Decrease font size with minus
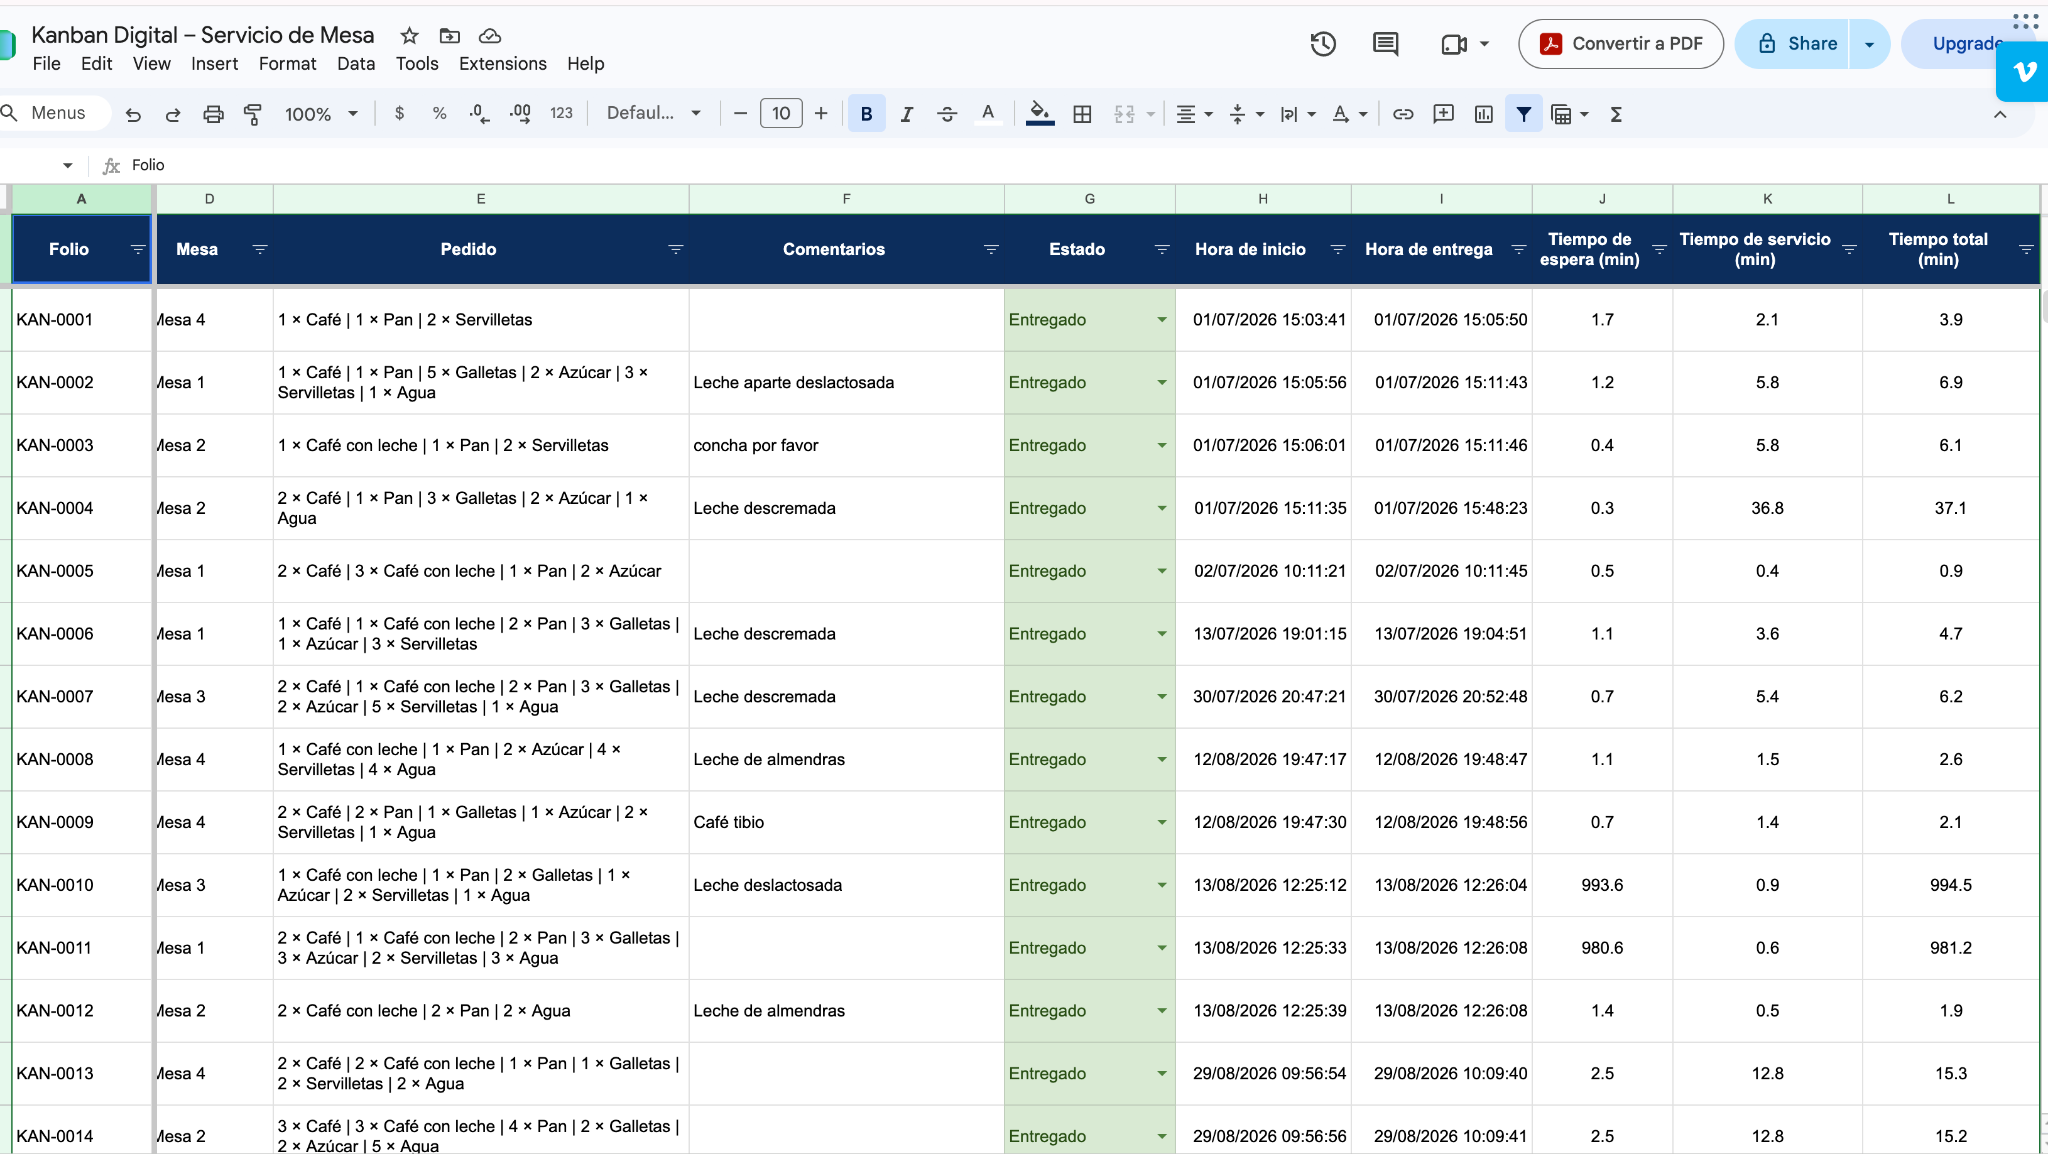The height and width of the screenshot is (1154, 2048). point(740,114)
